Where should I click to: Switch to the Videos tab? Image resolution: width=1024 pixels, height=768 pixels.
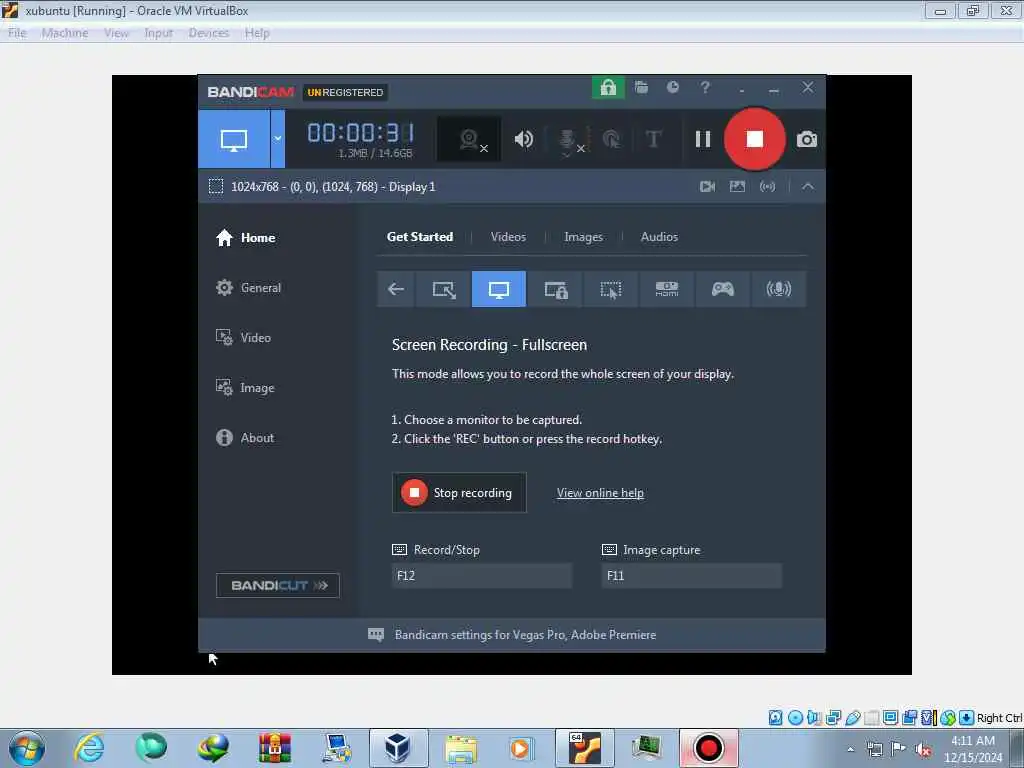508,237
